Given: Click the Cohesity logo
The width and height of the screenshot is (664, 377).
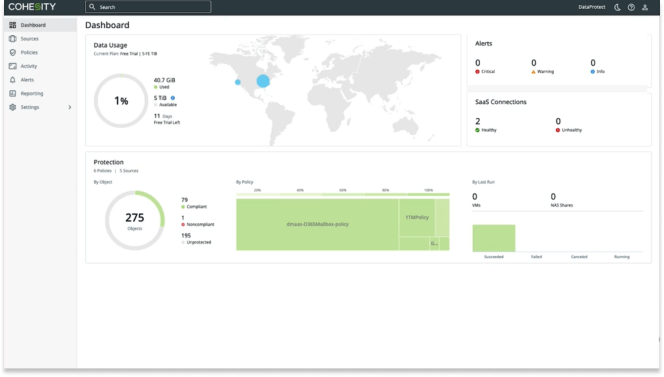Looking at the screenshot, I should [32, 7].
